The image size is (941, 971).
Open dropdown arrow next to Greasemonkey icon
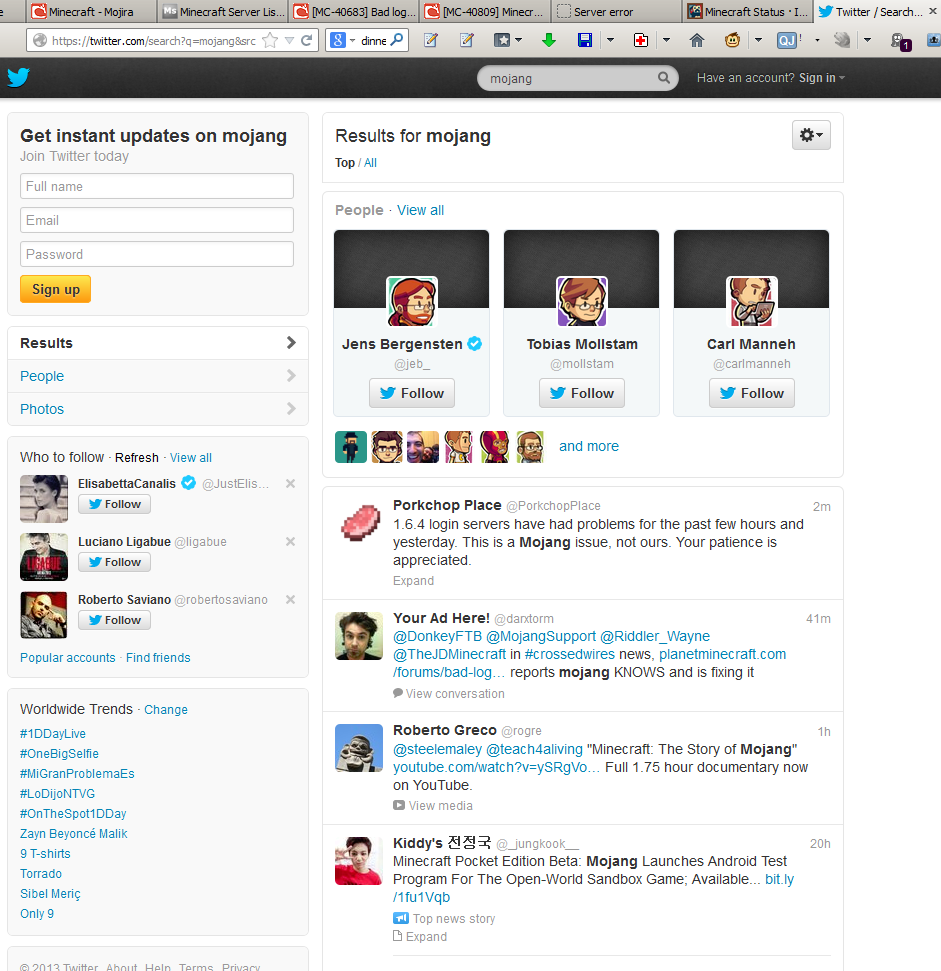coord(758,41)
